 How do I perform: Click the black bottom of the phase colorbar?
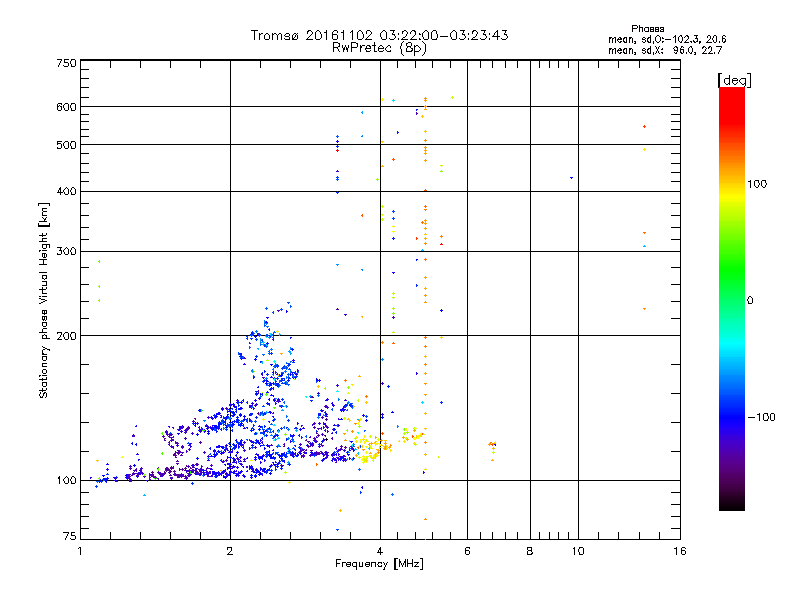(x=732, y=504)
